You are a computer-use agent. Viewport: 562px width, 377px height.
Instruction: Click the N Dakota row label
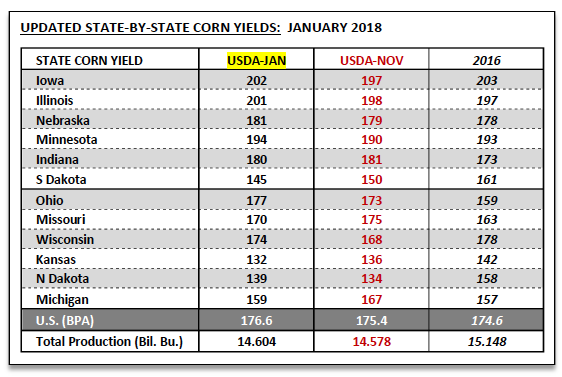(62, 278)
